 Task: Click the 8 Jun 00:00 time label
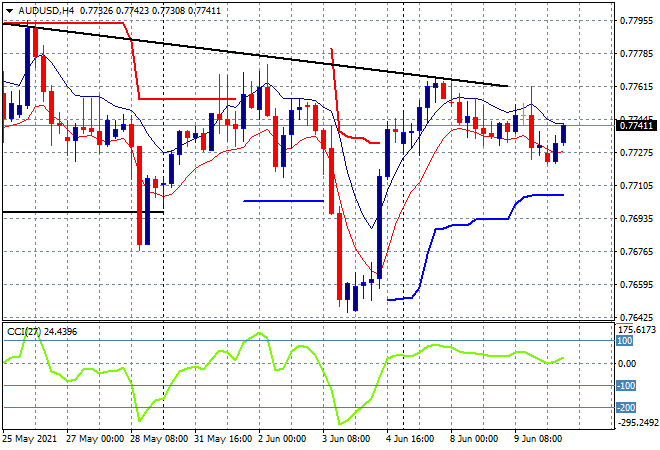(x=474, y=439)
